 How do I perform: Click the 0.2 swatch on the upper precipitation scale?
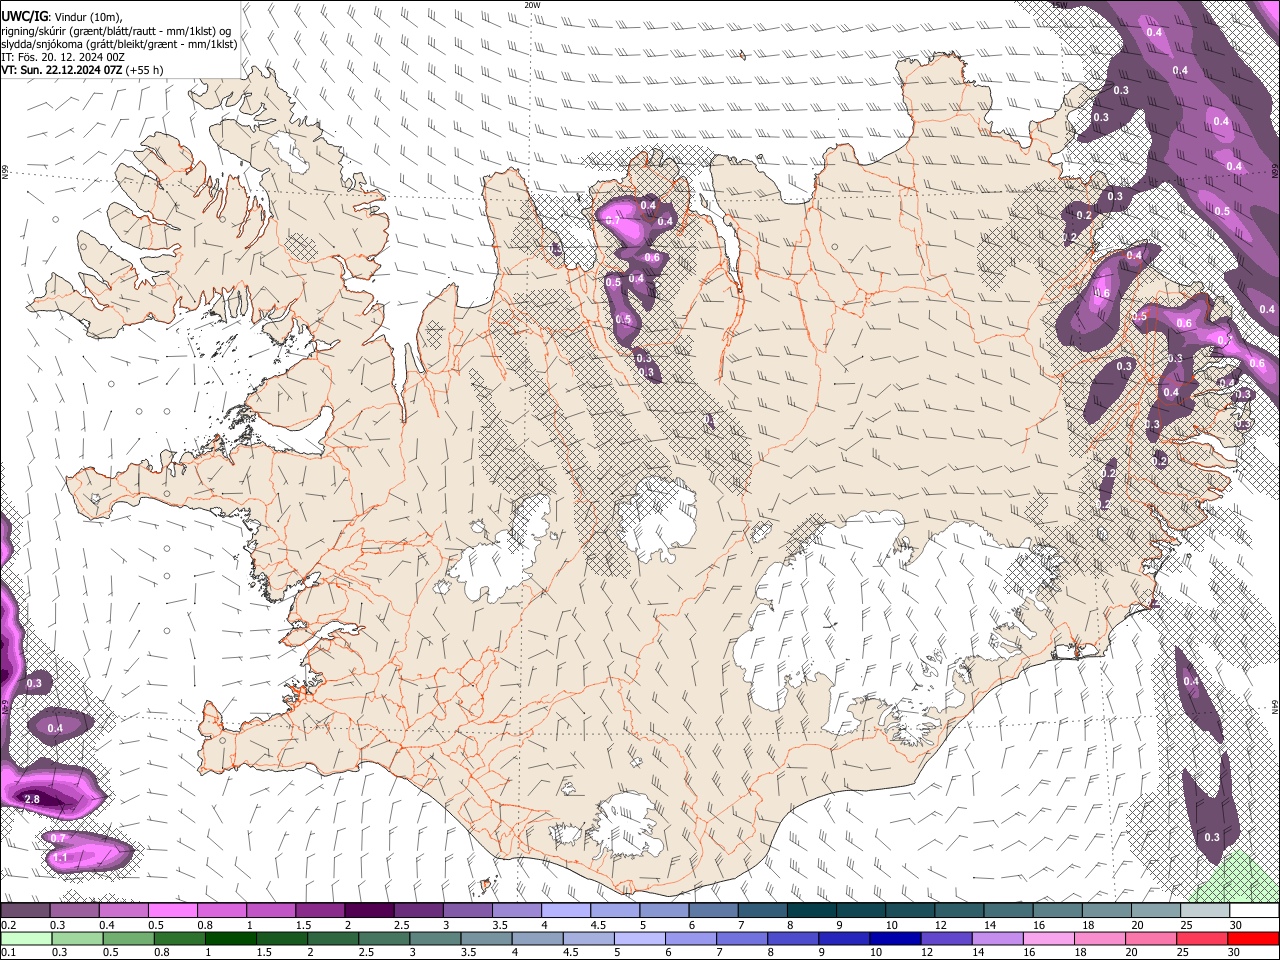pyautogui.click(x=25, y=911)
